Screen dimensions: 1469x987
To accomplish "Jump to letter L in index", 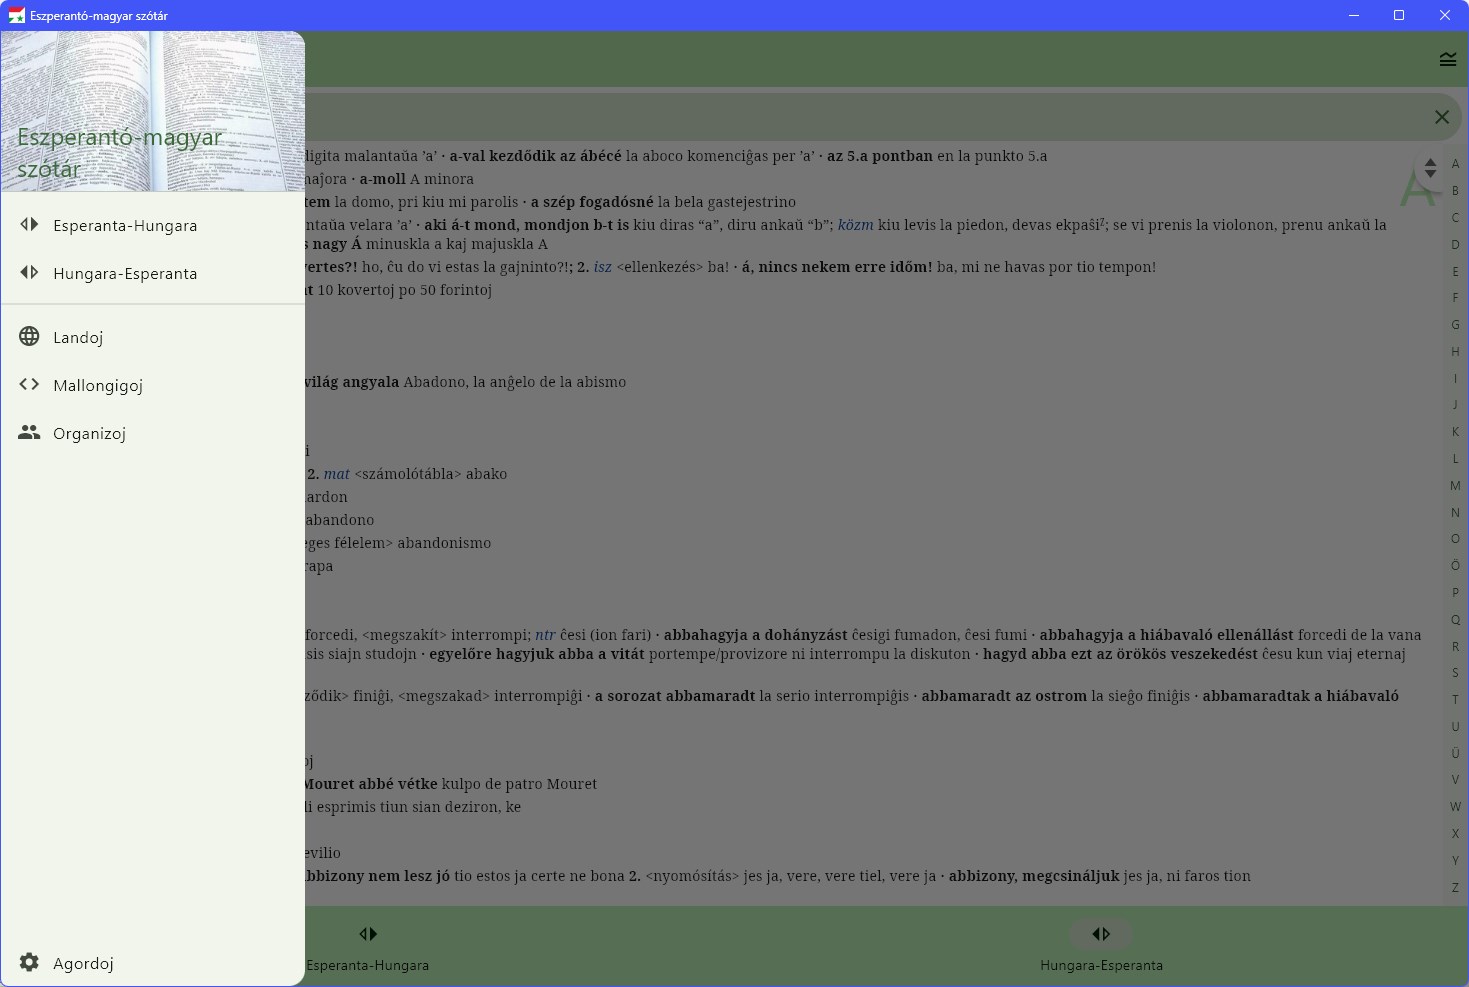I will [x=1455, y=459].
